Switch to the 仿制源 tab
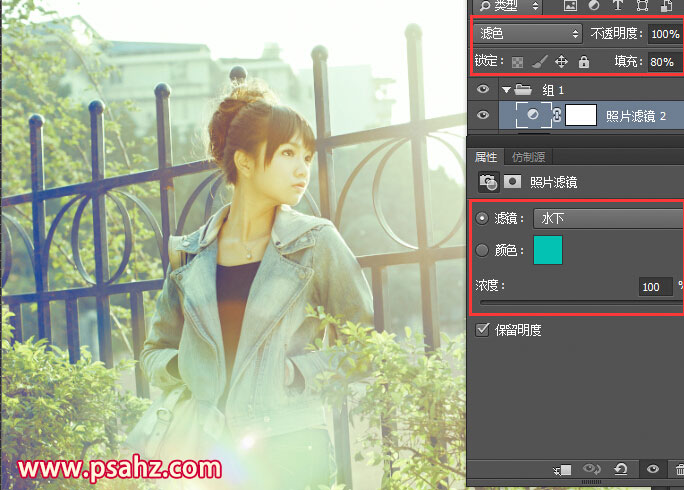Screen dimensions: 684x490 point(528,157)
